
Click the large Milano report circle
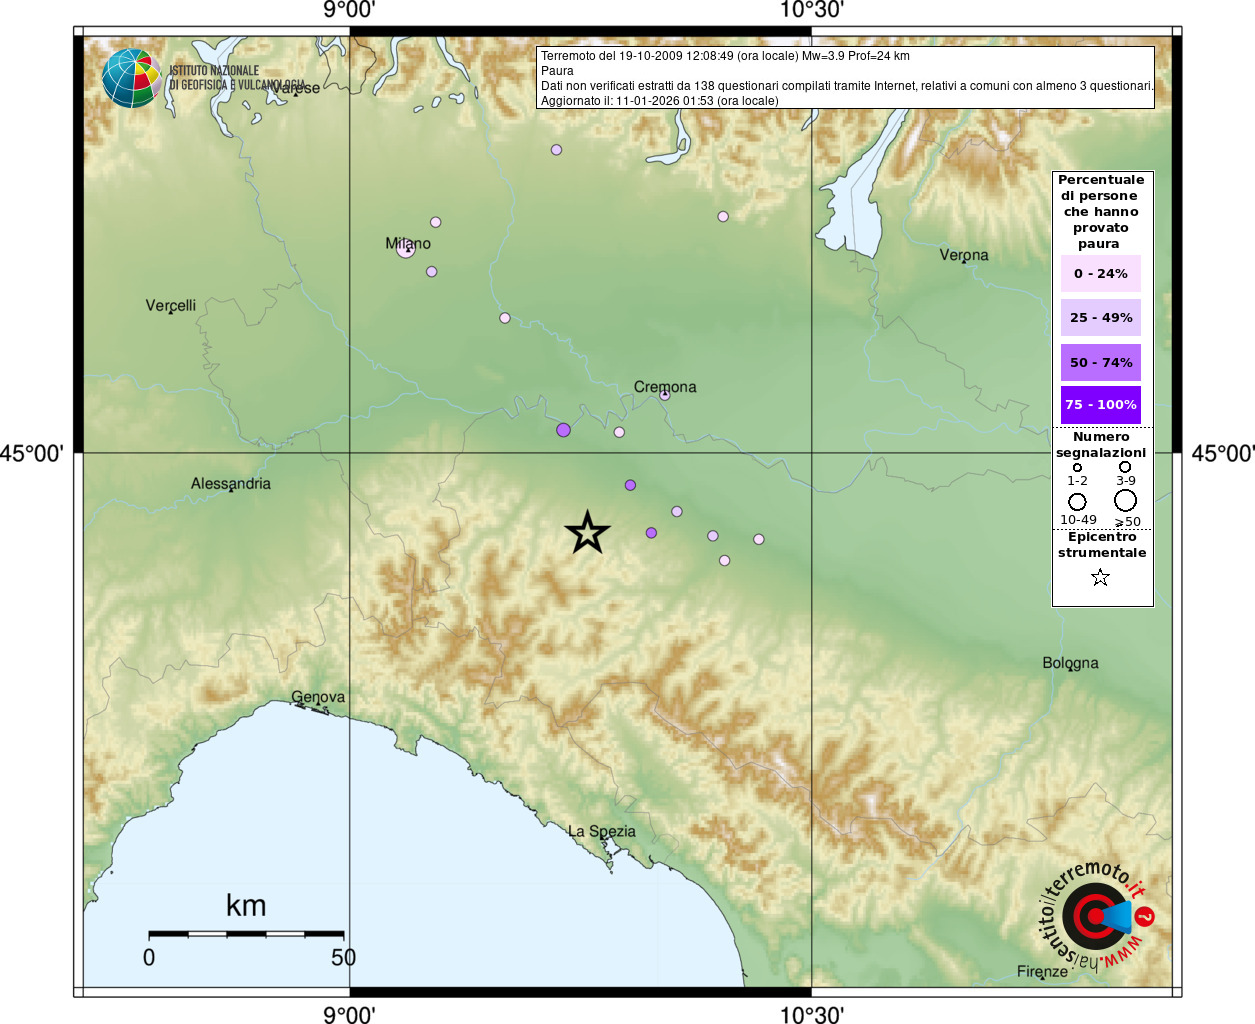tap(405, 249)
